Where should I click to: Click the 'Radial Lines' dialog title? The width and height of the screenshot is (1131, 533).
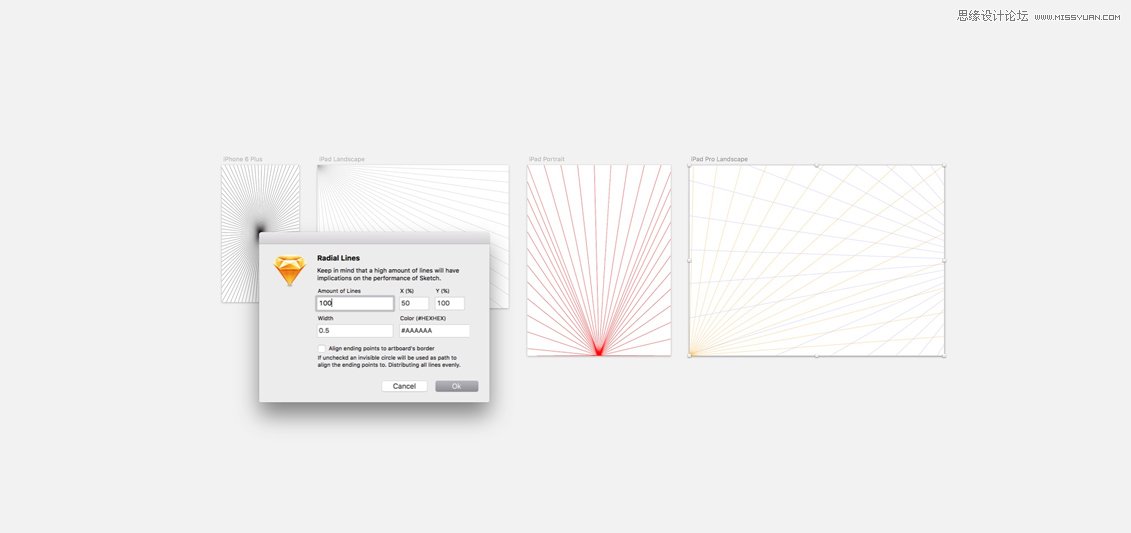click(338, 258)
